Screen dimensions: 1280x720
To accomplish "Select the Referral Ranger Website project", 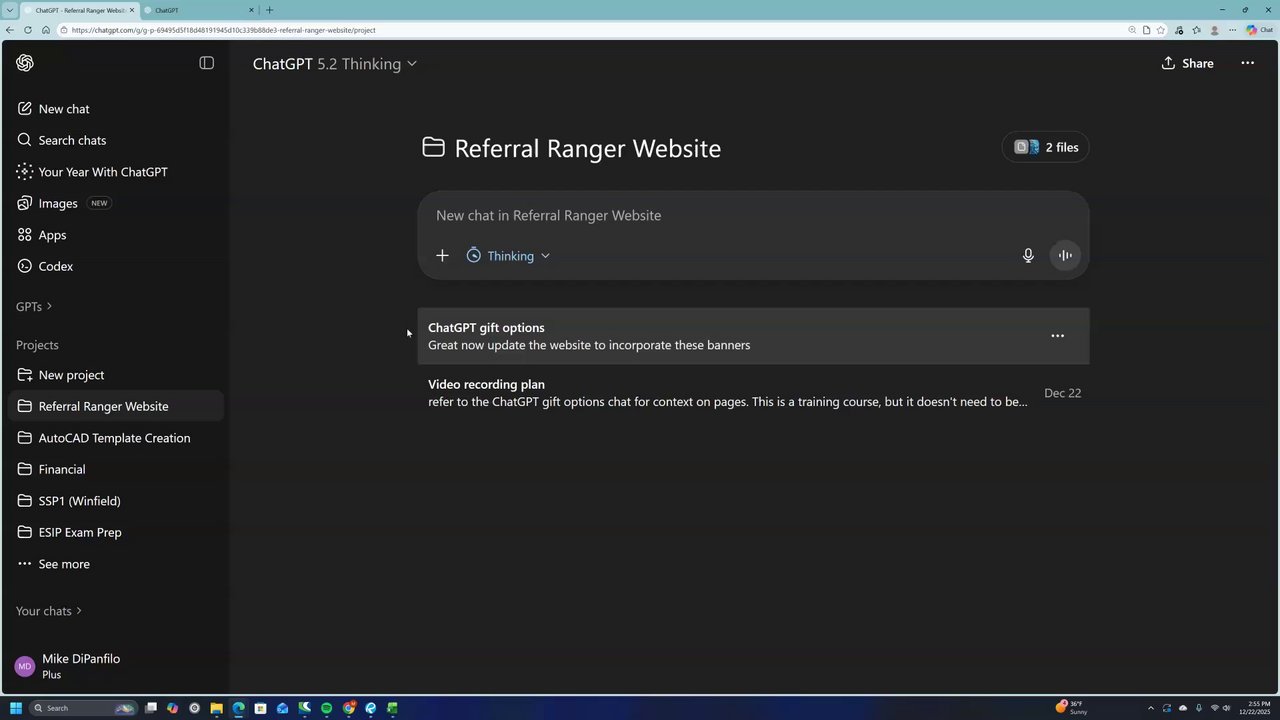I will pyautogui.click(x=116, y=406).
